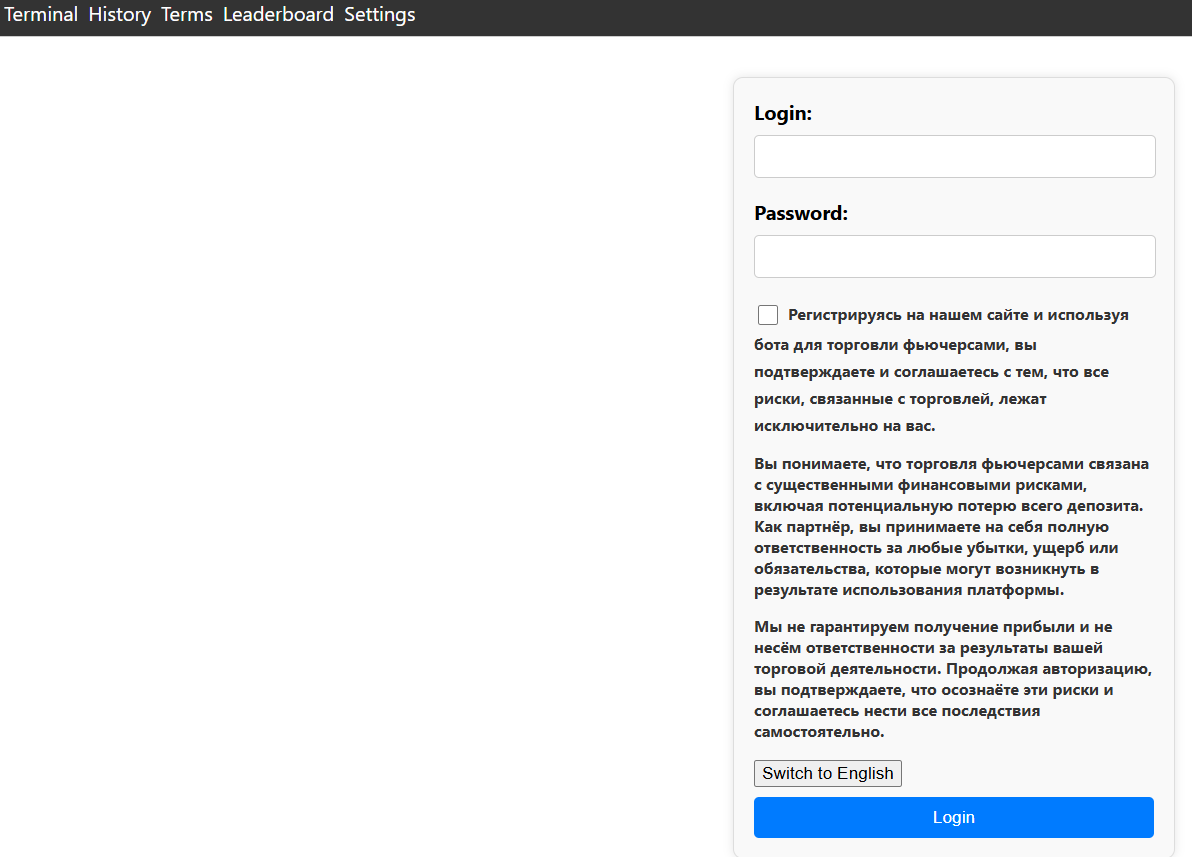Place cursor in the Password field
This screenshot has width=1192, height=857.
[953, 256]
